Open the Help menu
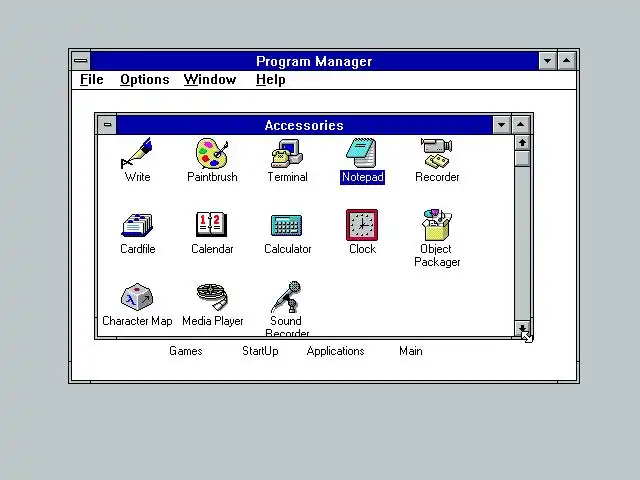The height and width of the screenshot is (480, 640). pyautogui.click(x=271, y=80)
